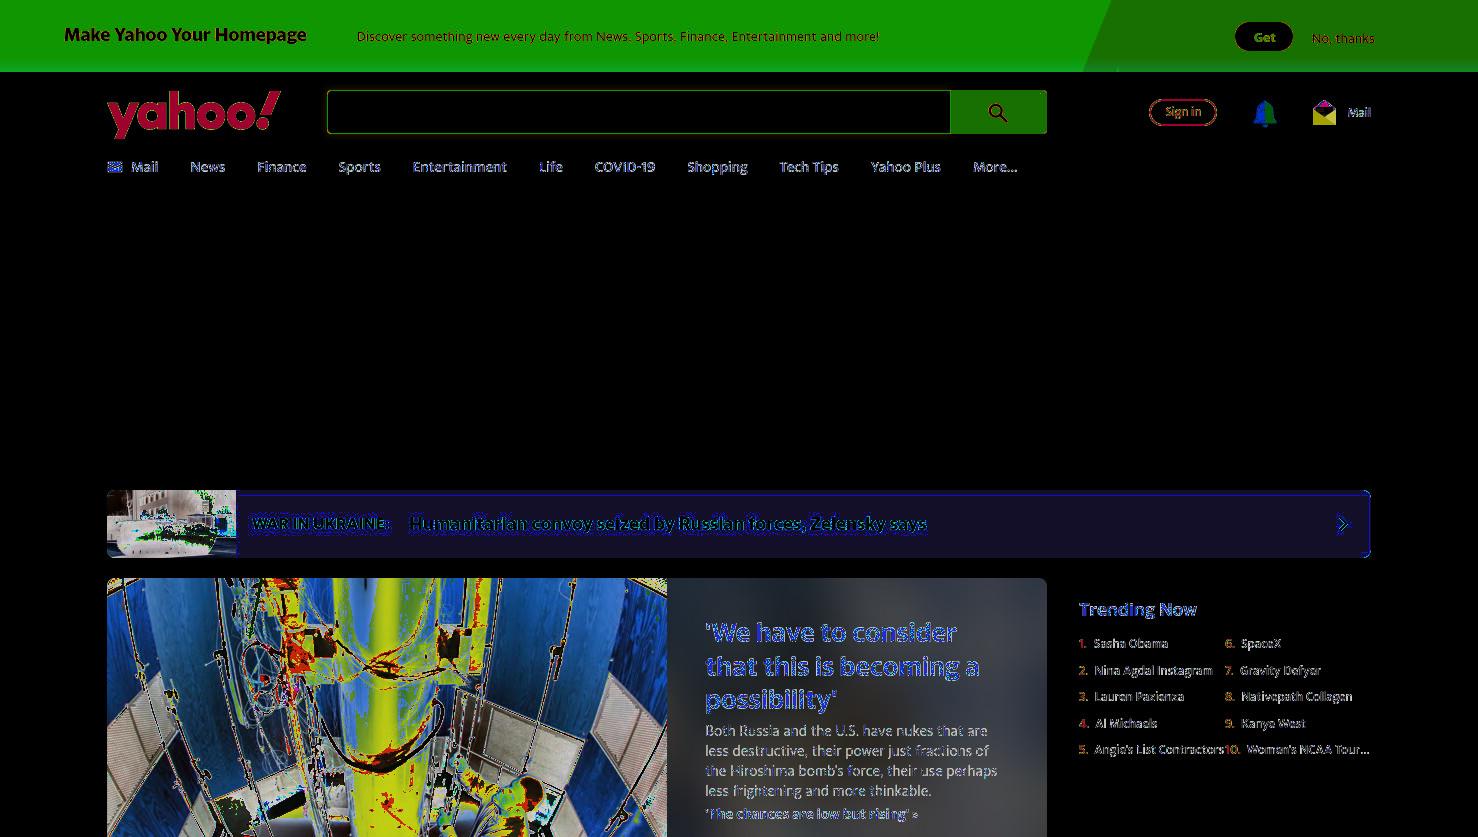Open the Mail envelope icon near Sign in

tap(1324, 113)
